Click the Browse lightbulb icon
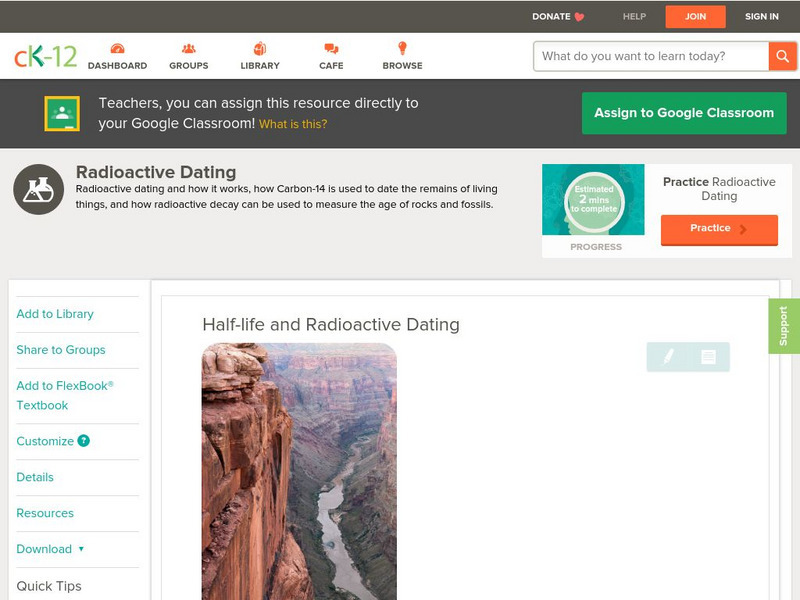This screenshot has width=800, height=600. coord(402,48)
